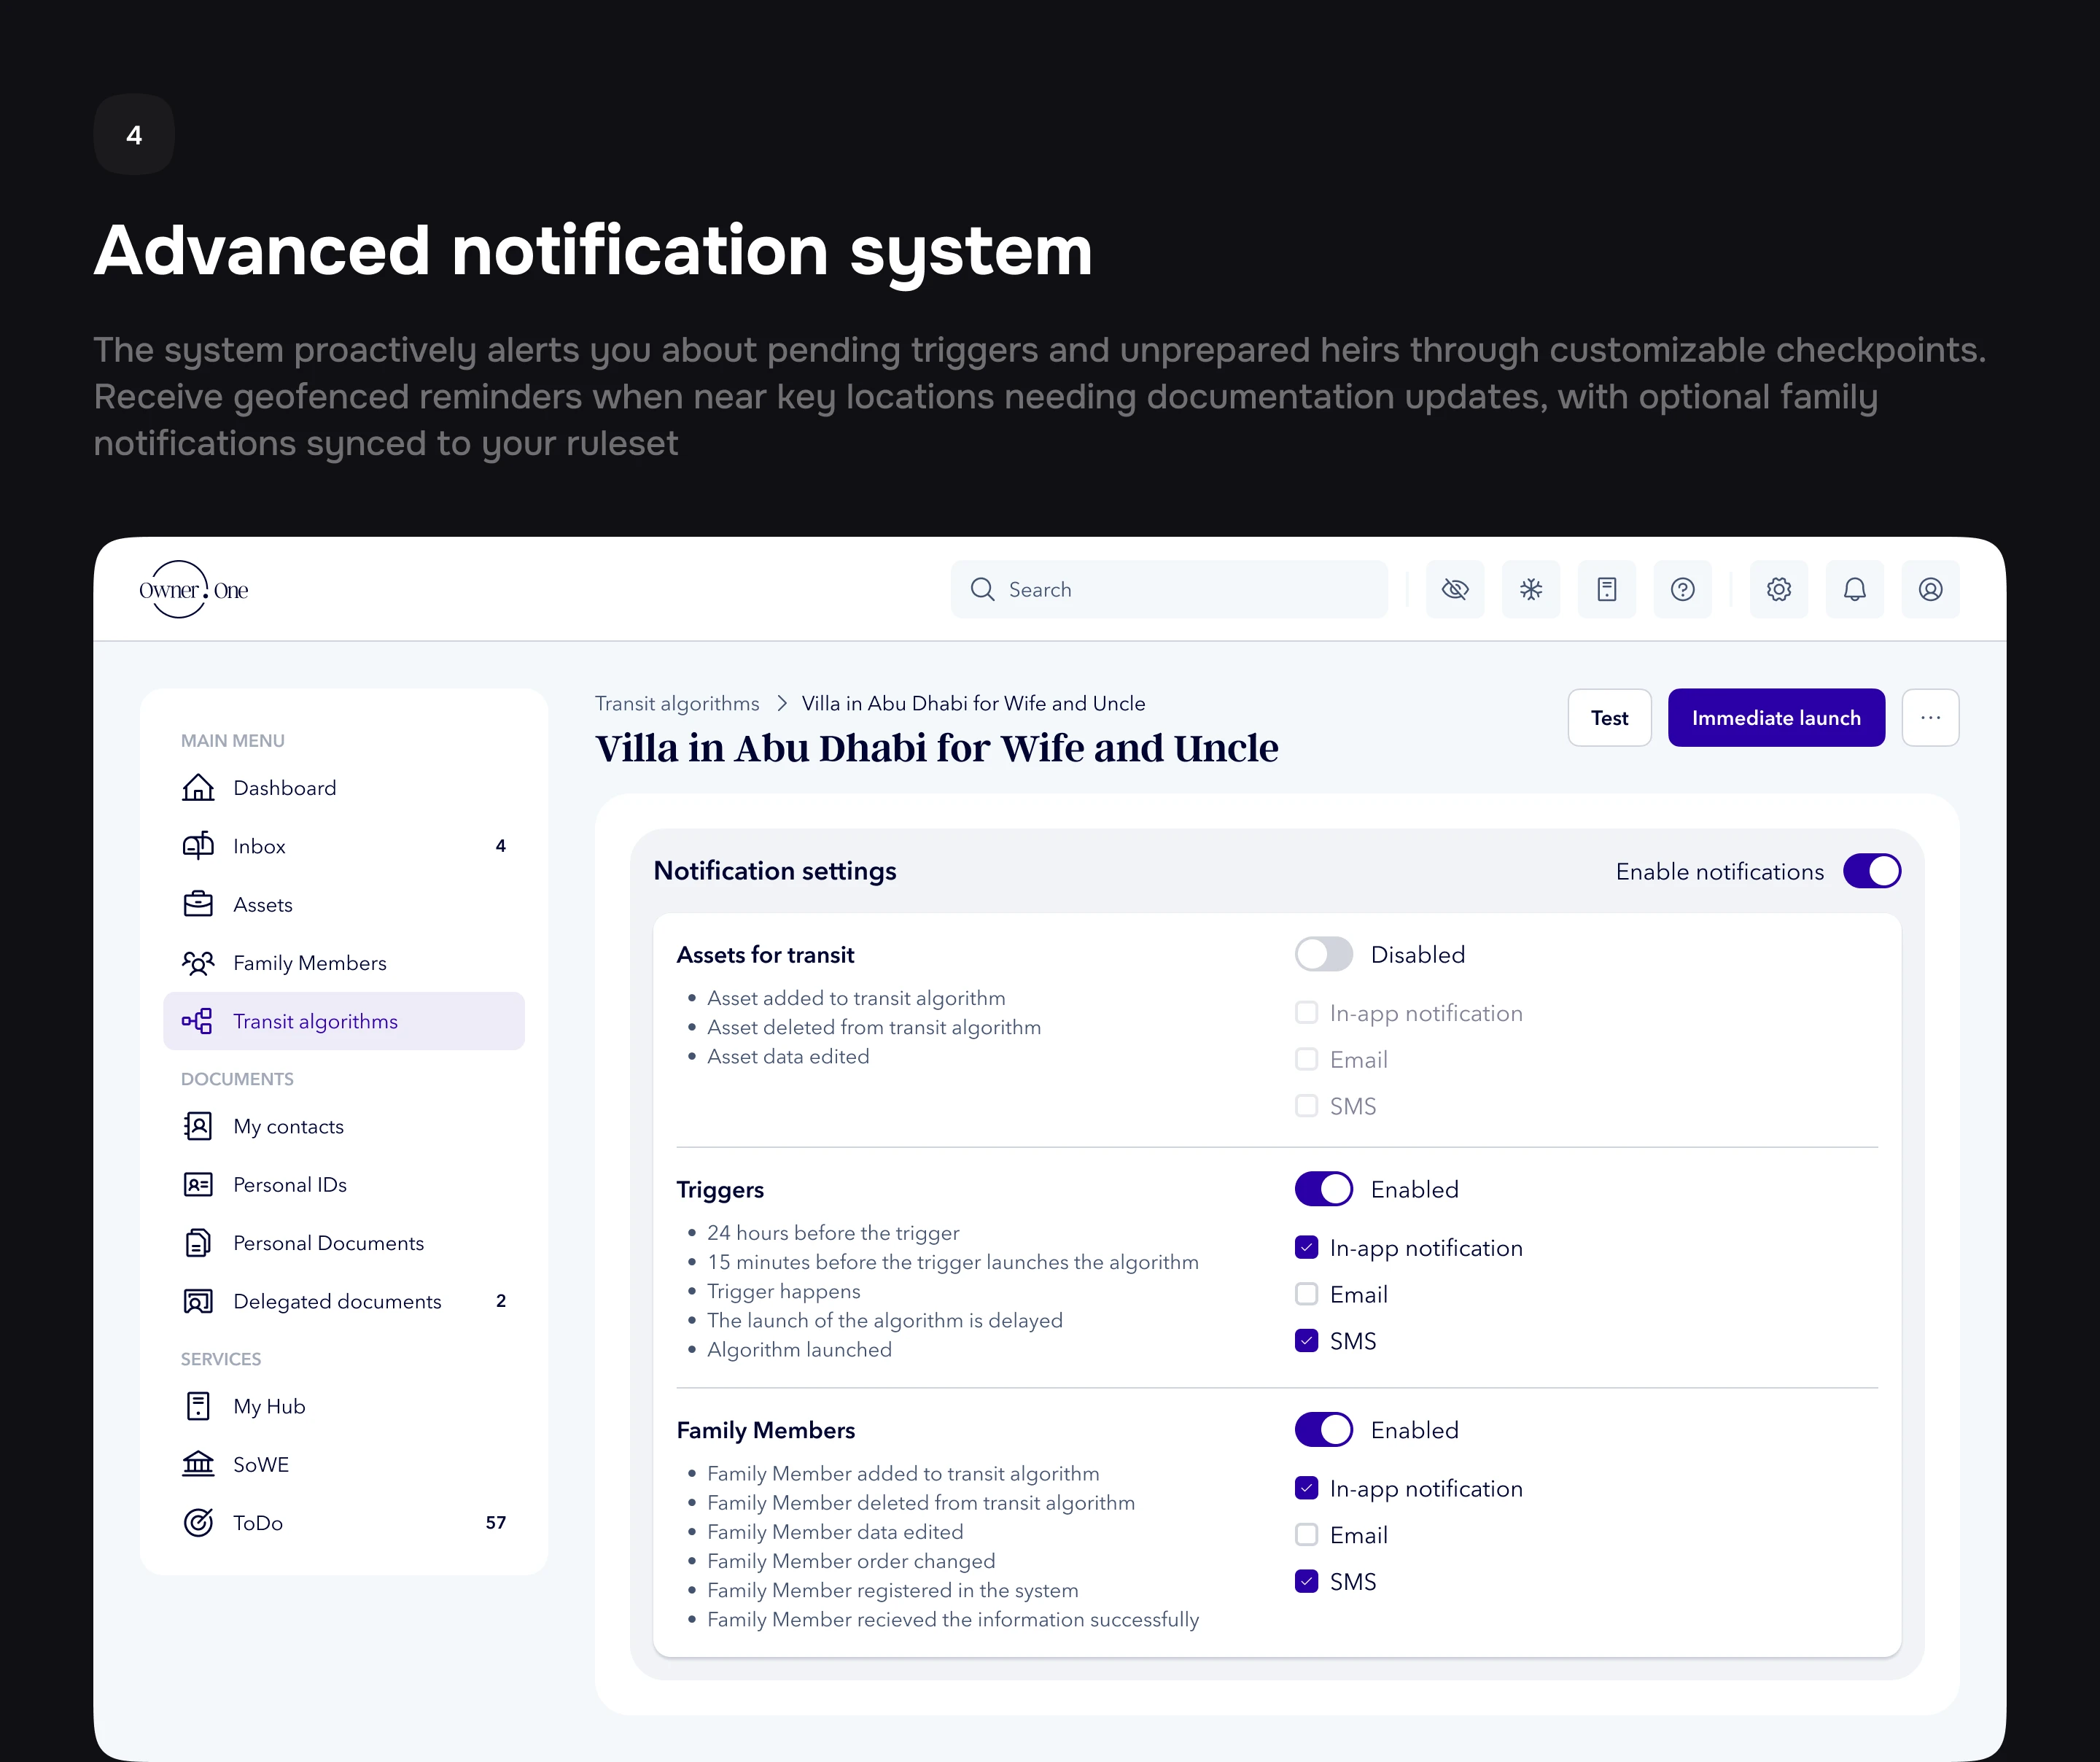Enable the Assets for transit toggle
This screenshot has height=1762, width=2100.
point(1324,954)
